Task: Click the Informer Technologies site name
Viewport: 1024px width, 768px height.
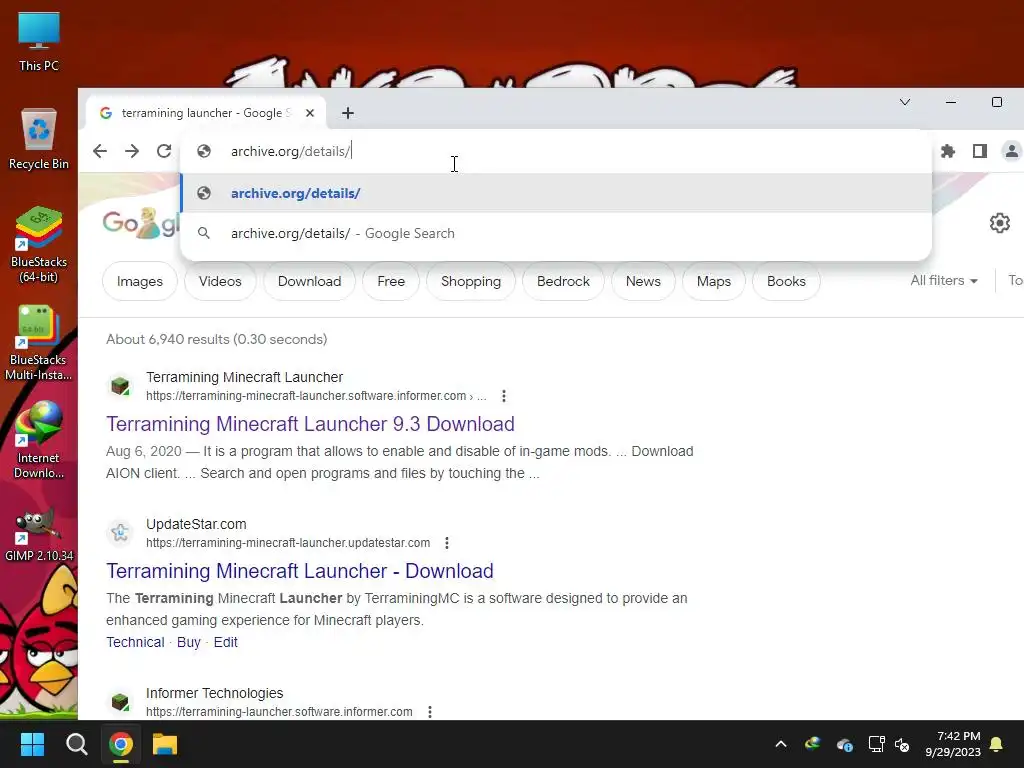Action: click(214, 693)
